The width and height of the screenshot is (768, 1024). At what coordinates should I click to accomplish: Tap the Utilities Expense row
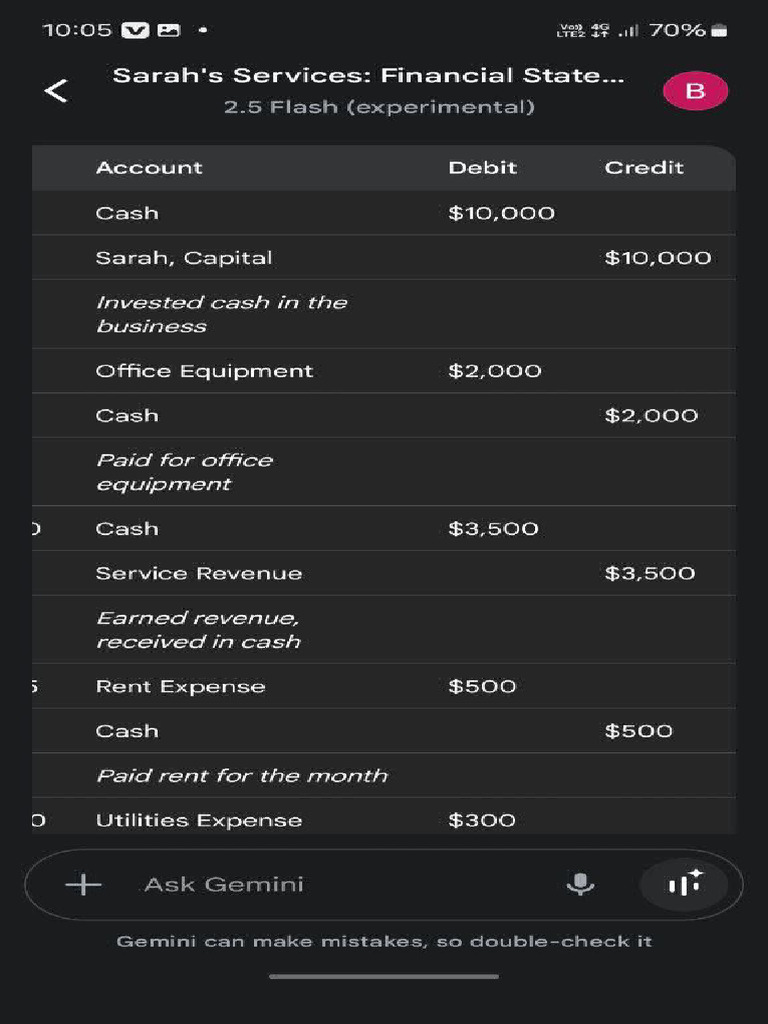coord(199,820)
